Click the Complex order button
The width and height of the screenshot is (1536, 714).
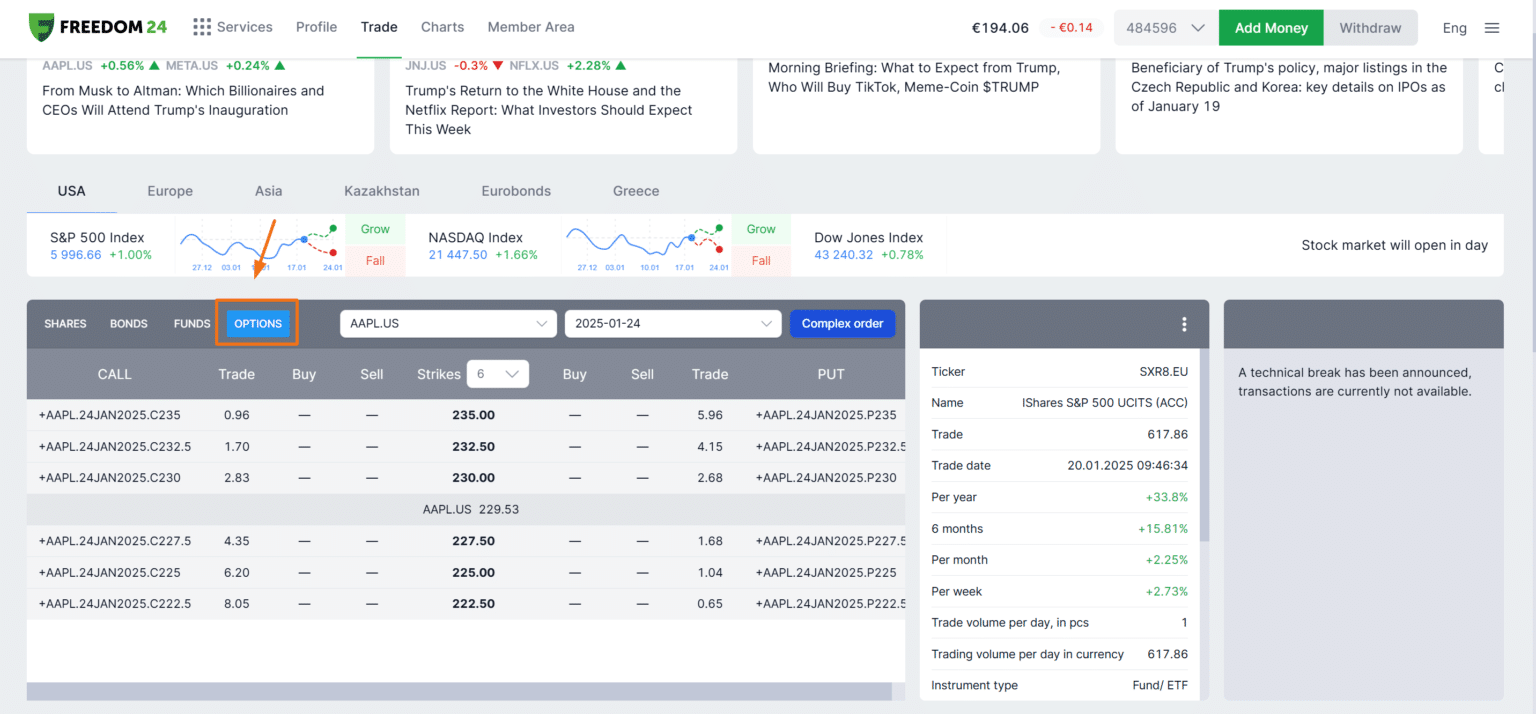click(842, 323)
